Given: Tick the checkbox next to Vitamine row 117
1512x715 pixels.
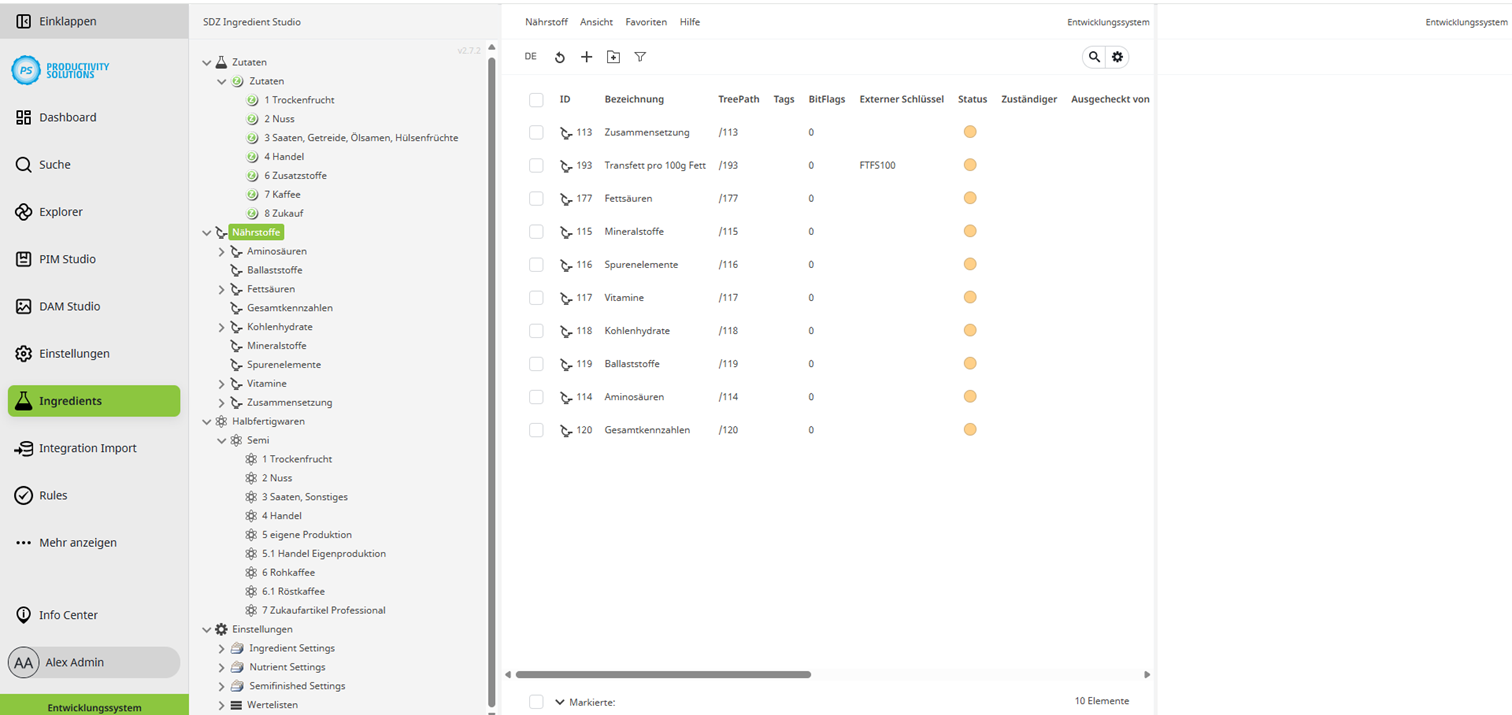Looking at the screenshot, I should coord(536,297).
